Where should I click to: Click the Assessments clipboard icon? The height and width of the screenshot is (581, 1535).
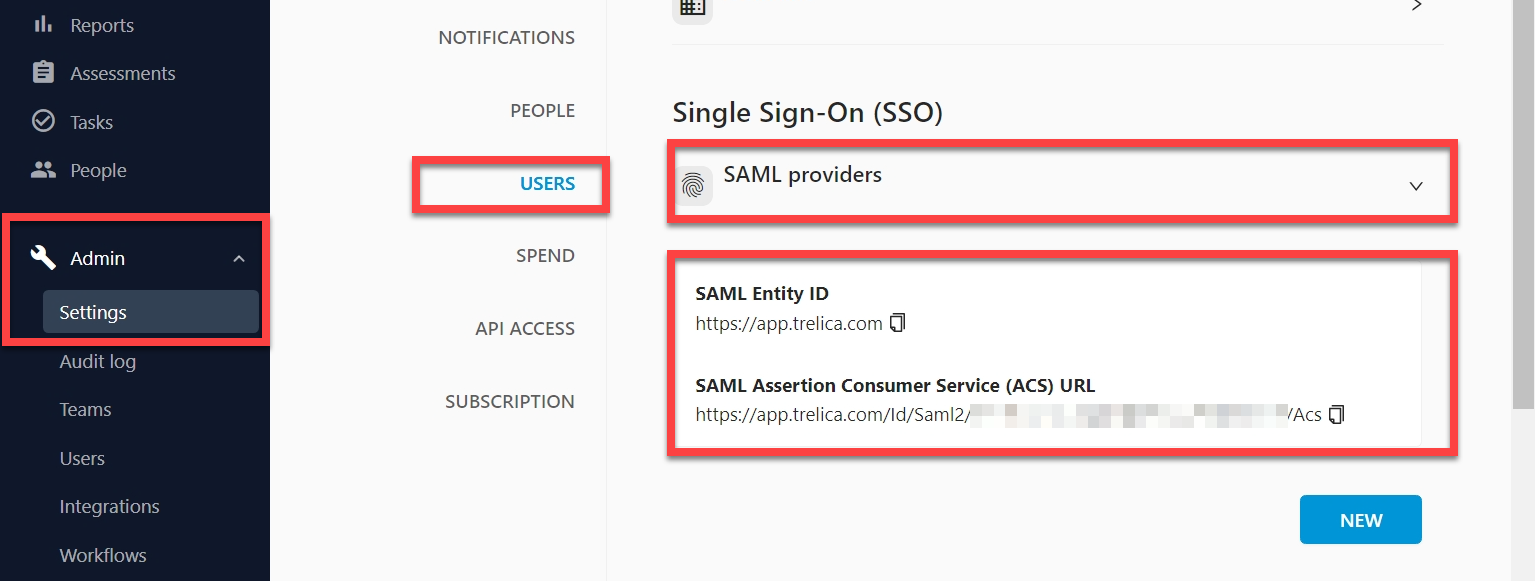[43, 73]
